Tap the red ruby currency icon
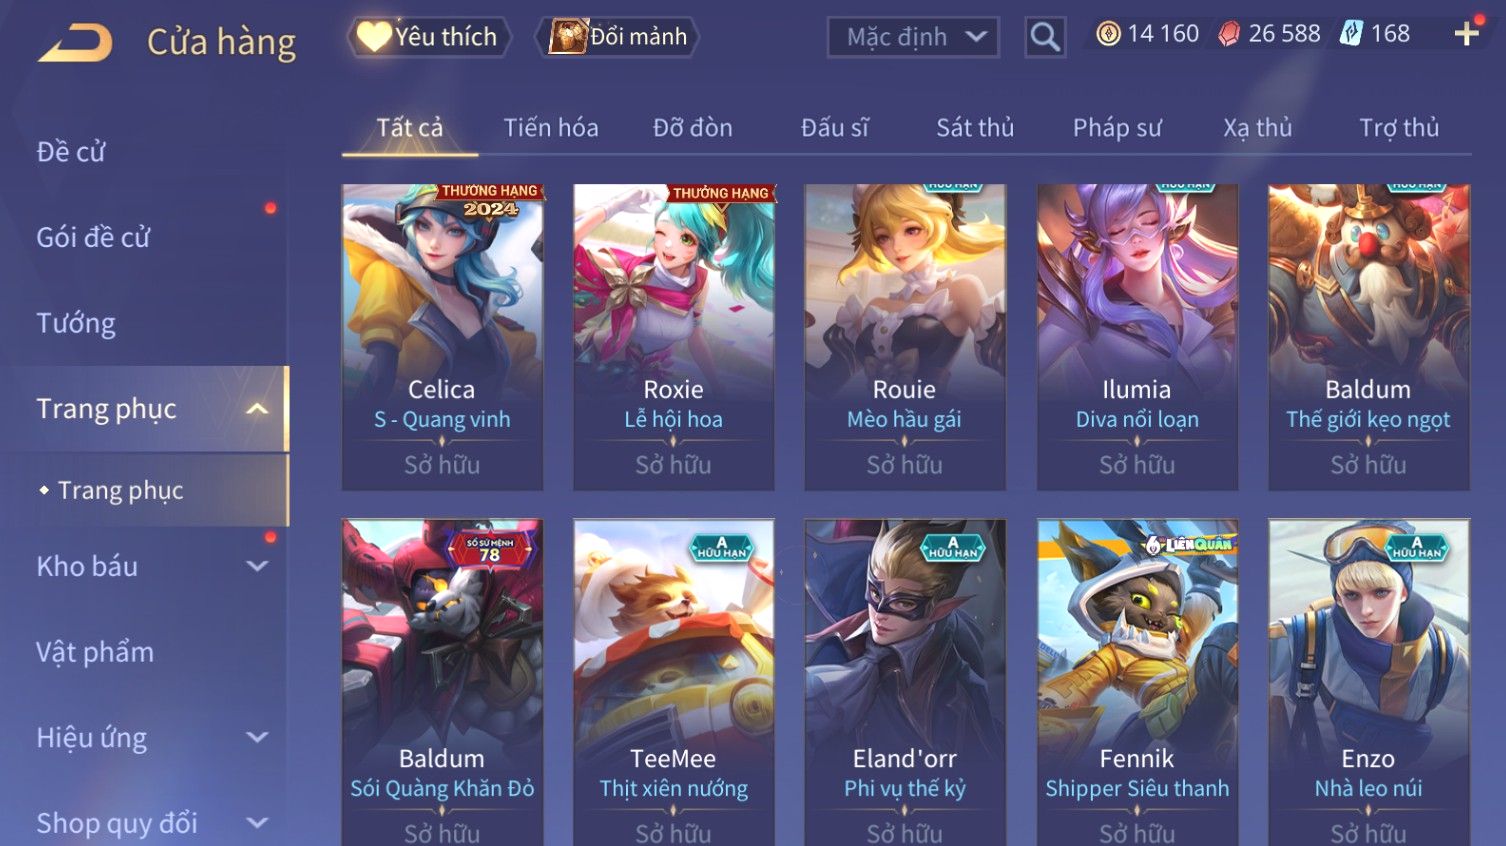The width and height of the screenshot is (1506, 846). point(1229,34)
